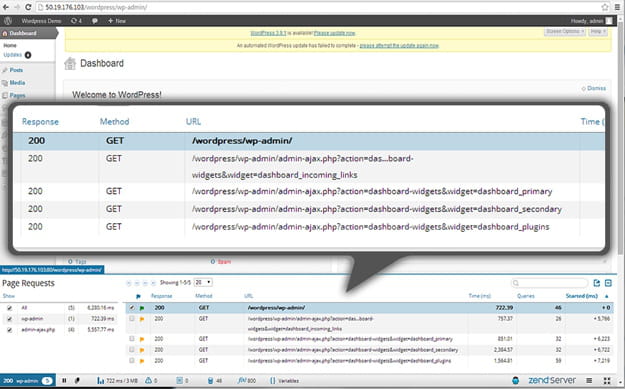Expand the Page Requests panel with the box icon
Image resolution: width=625 pixels, height=389 pixels.
tap(608, 283)
